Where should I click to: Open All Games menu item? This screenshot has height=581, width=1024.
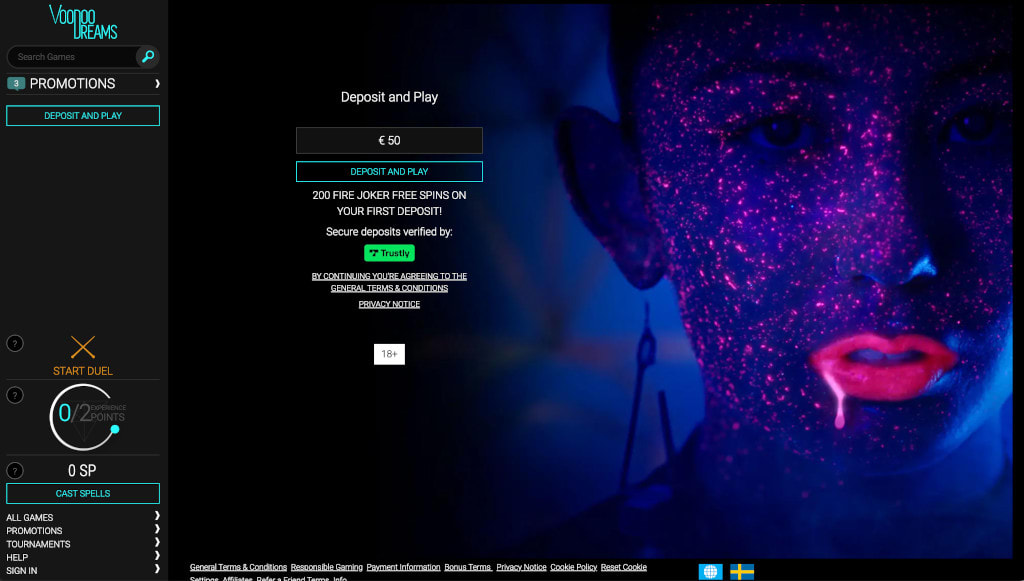(x=30, y=518)
